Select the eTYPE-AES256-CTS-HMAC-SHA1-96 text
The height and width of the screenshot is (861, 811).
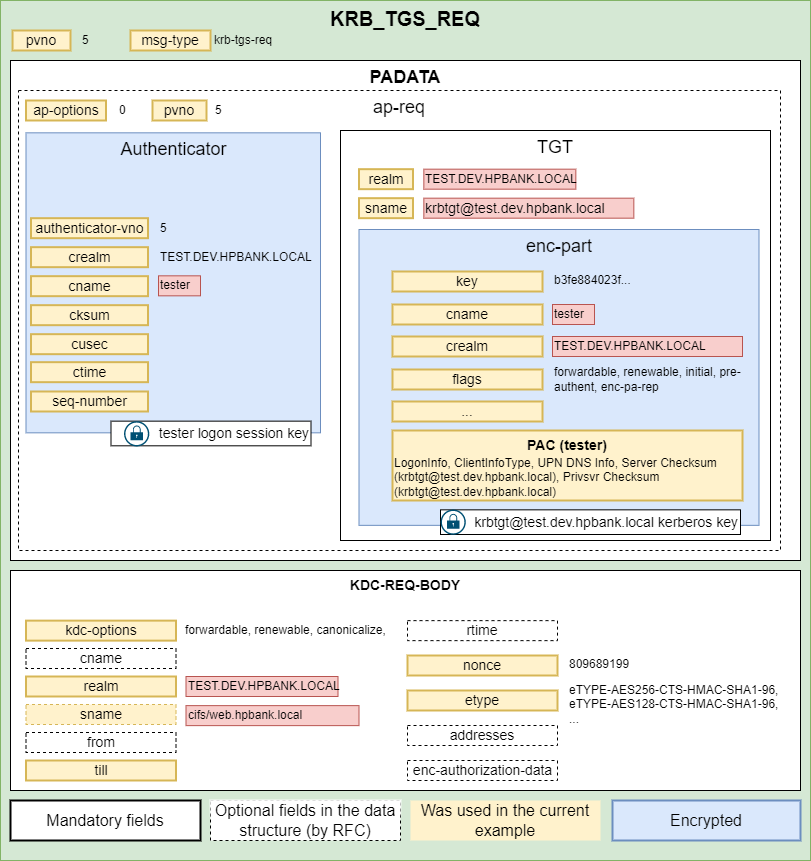[x=672, y=690]
